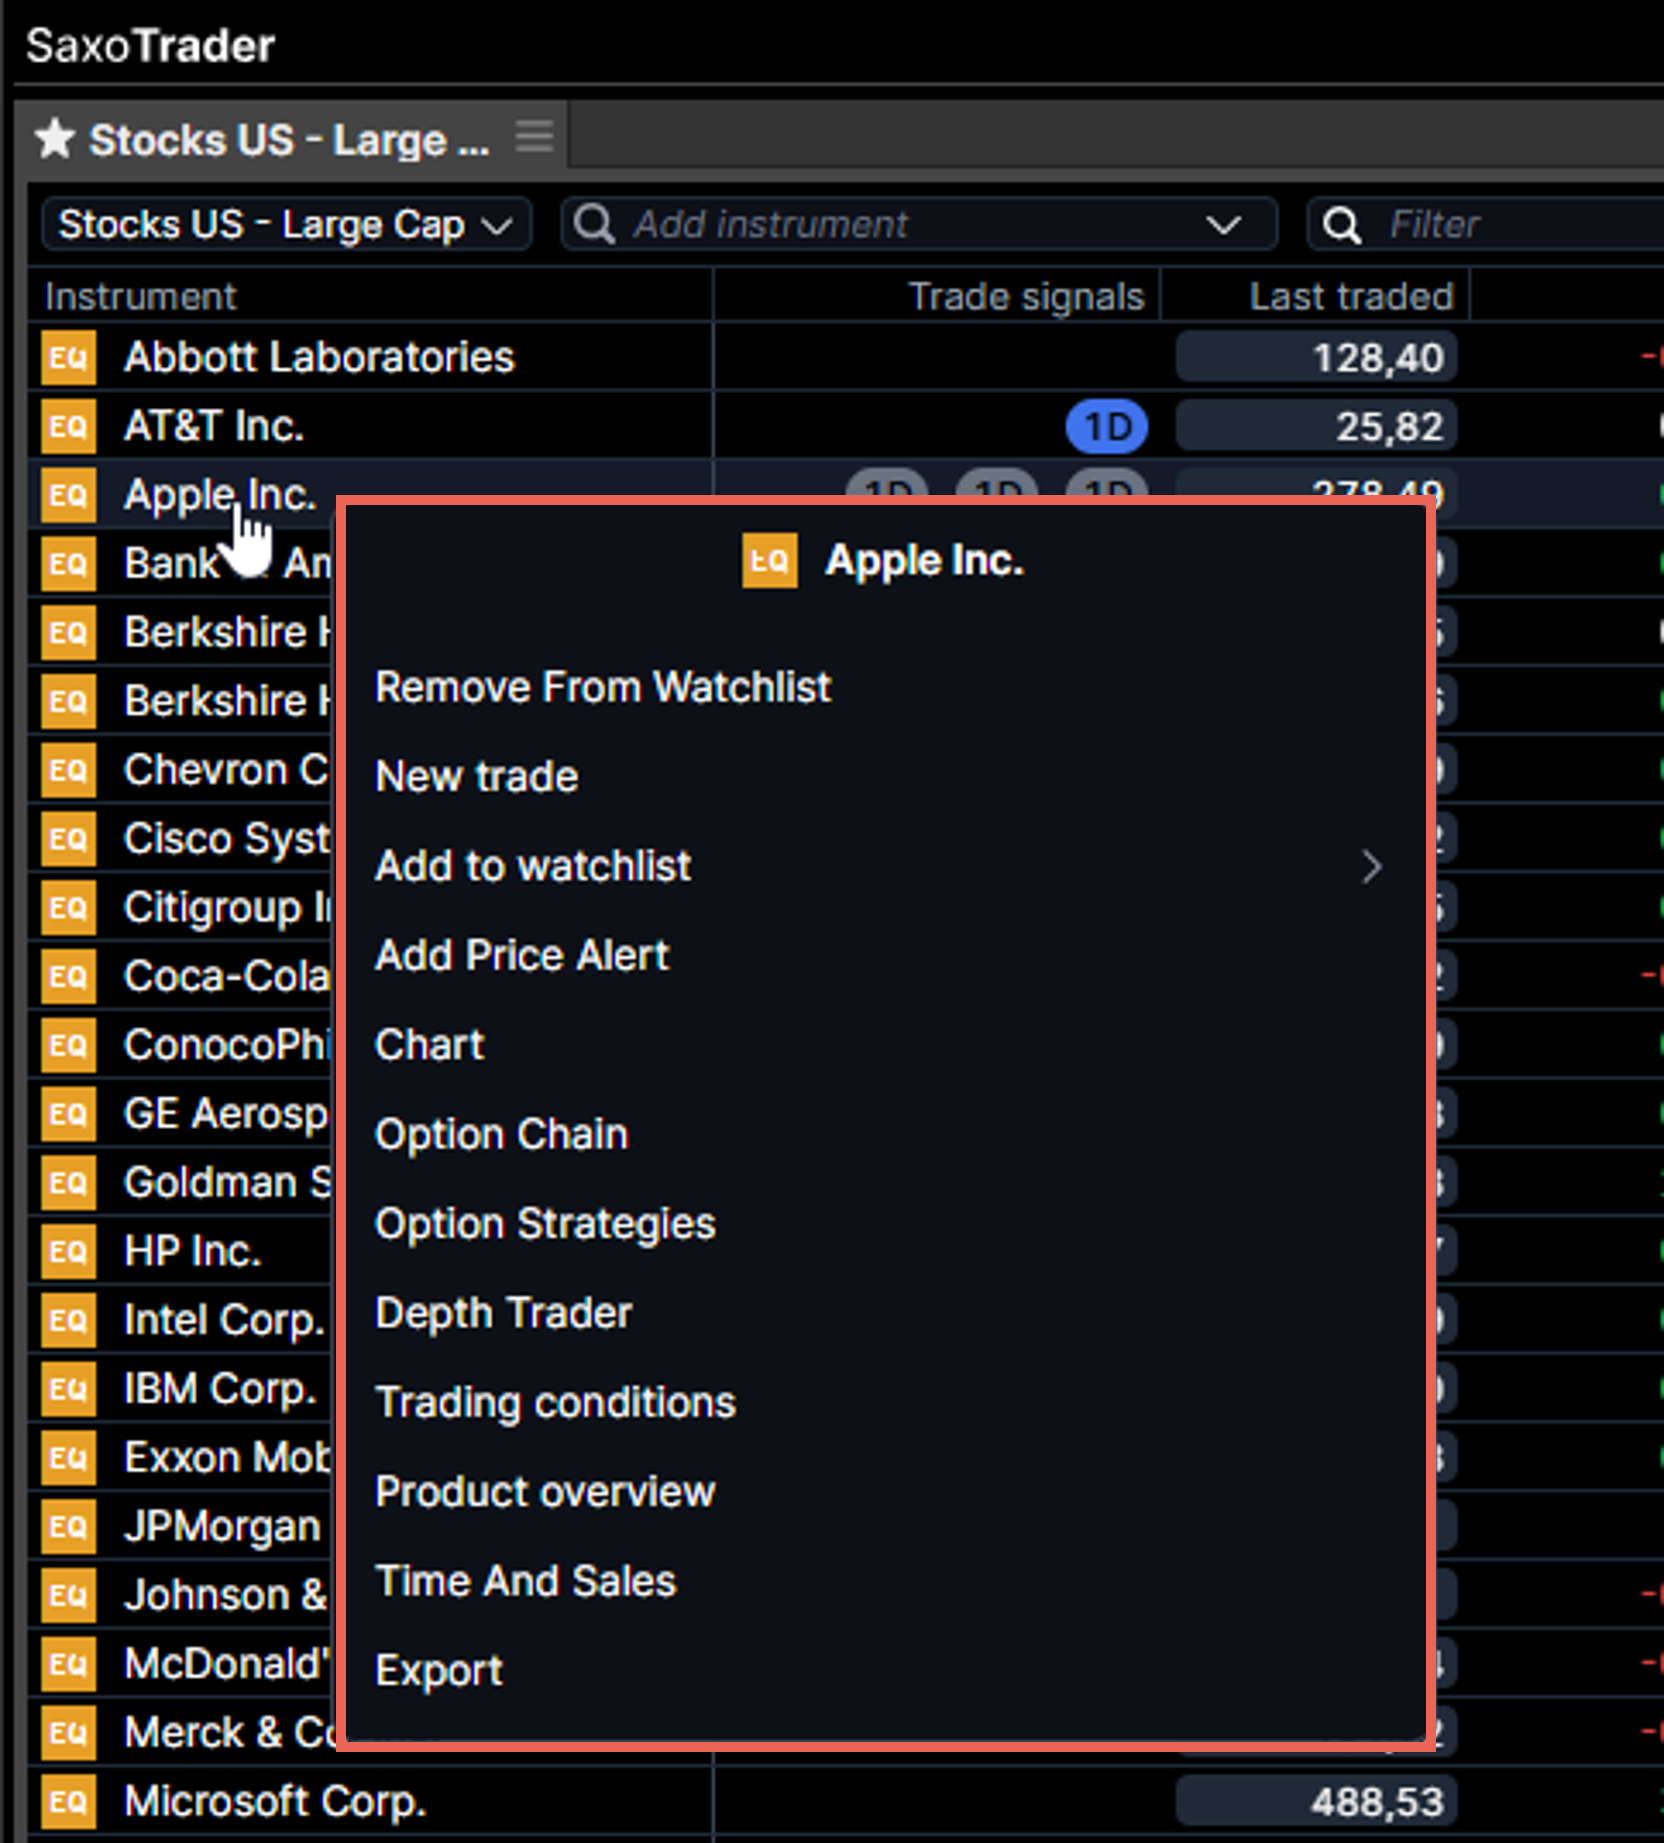The width and height of the screenshot is (1664, 1843).
Task: Click the Microsoft Corp. price button 488,53
Action: tap(1316, 1802)
